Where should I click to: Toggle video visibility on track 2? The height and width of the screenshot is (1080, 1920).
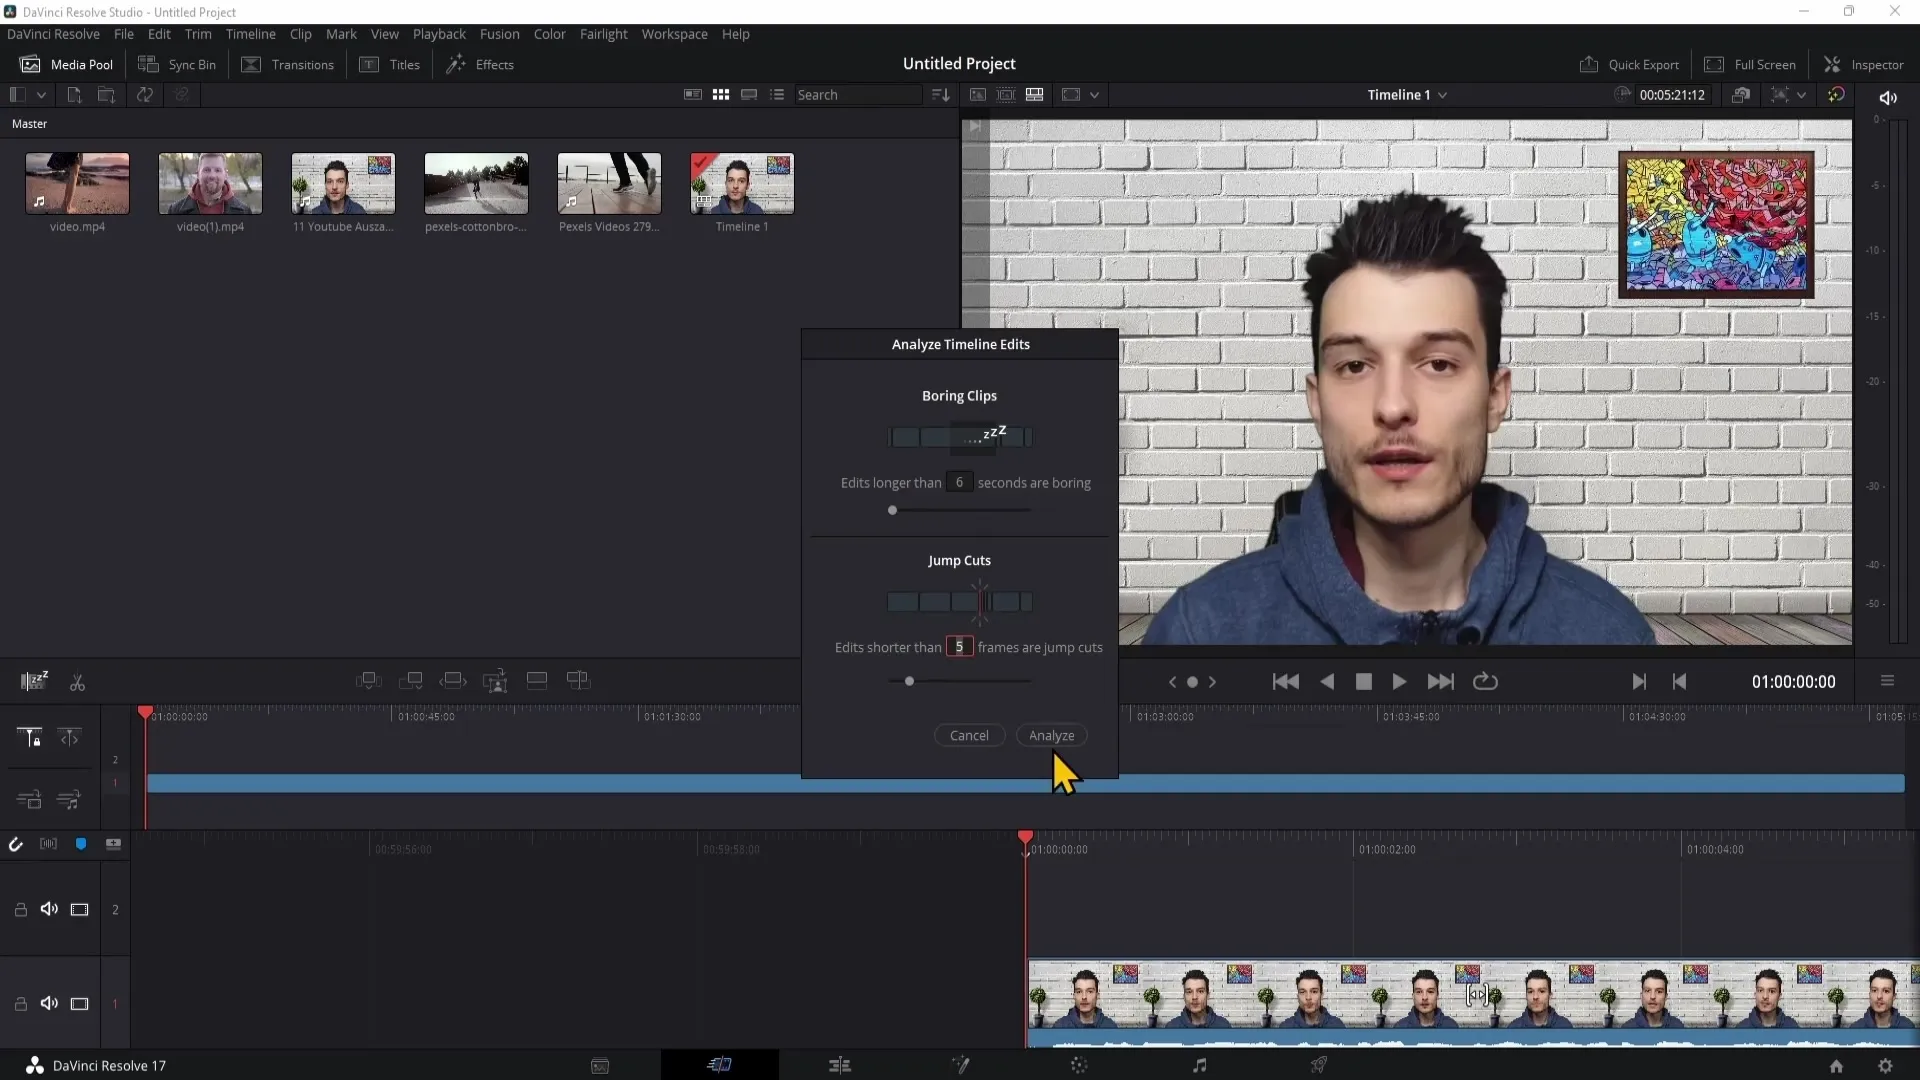[x=80, y=909]
